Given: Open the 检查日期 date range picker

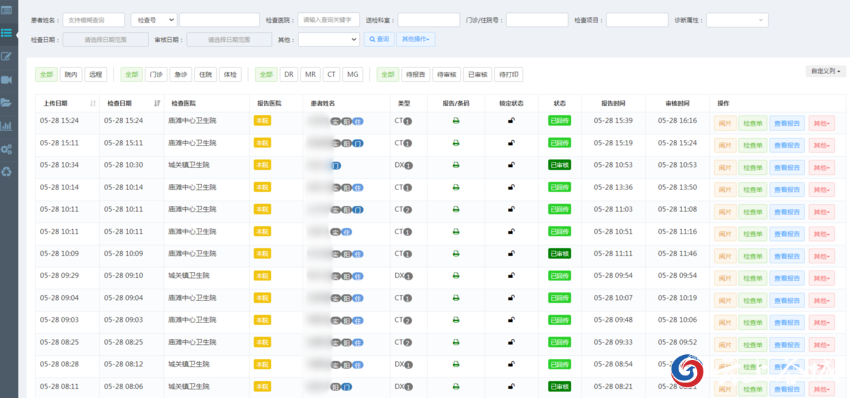Looking at the screenshot, I should pos(106,40).
